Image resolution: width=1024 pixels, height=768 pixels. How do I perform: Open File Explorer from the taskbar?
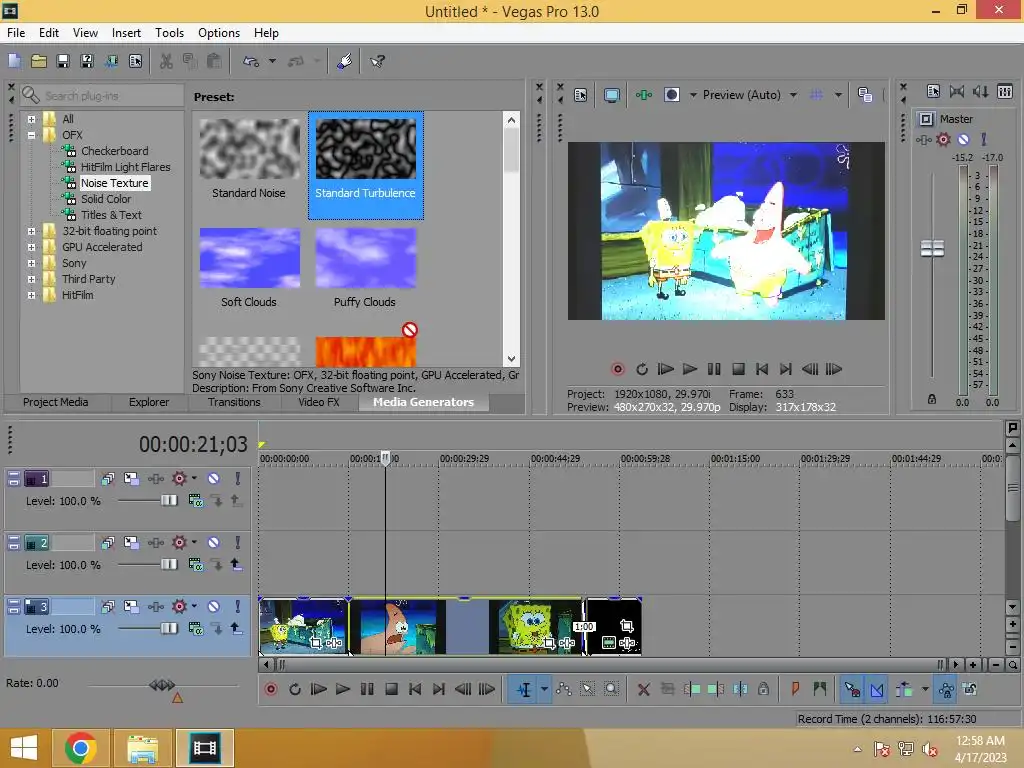click(142, 748)
